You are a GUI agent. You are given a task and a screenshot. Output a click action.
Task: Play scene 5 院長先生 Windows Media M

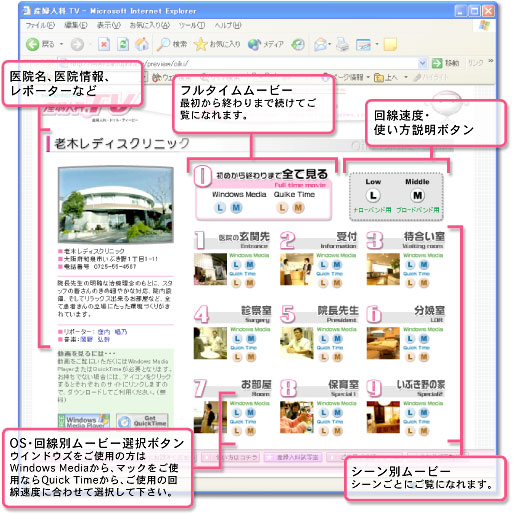(337, 339)
